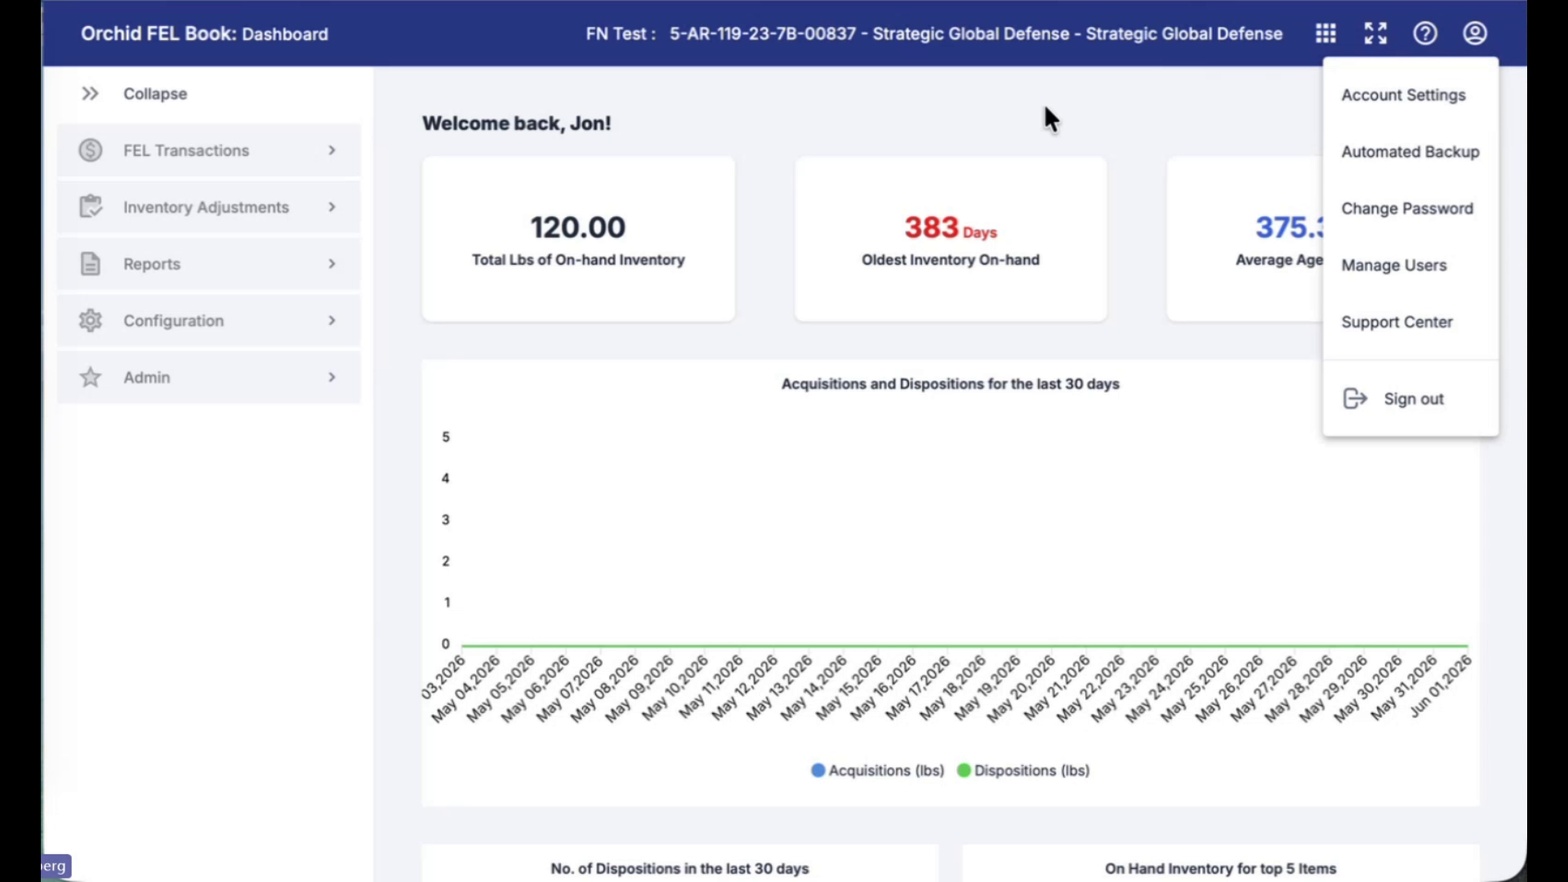Click the user profile icon
Screen dimensions: 1568x882
pos(1475,33)
